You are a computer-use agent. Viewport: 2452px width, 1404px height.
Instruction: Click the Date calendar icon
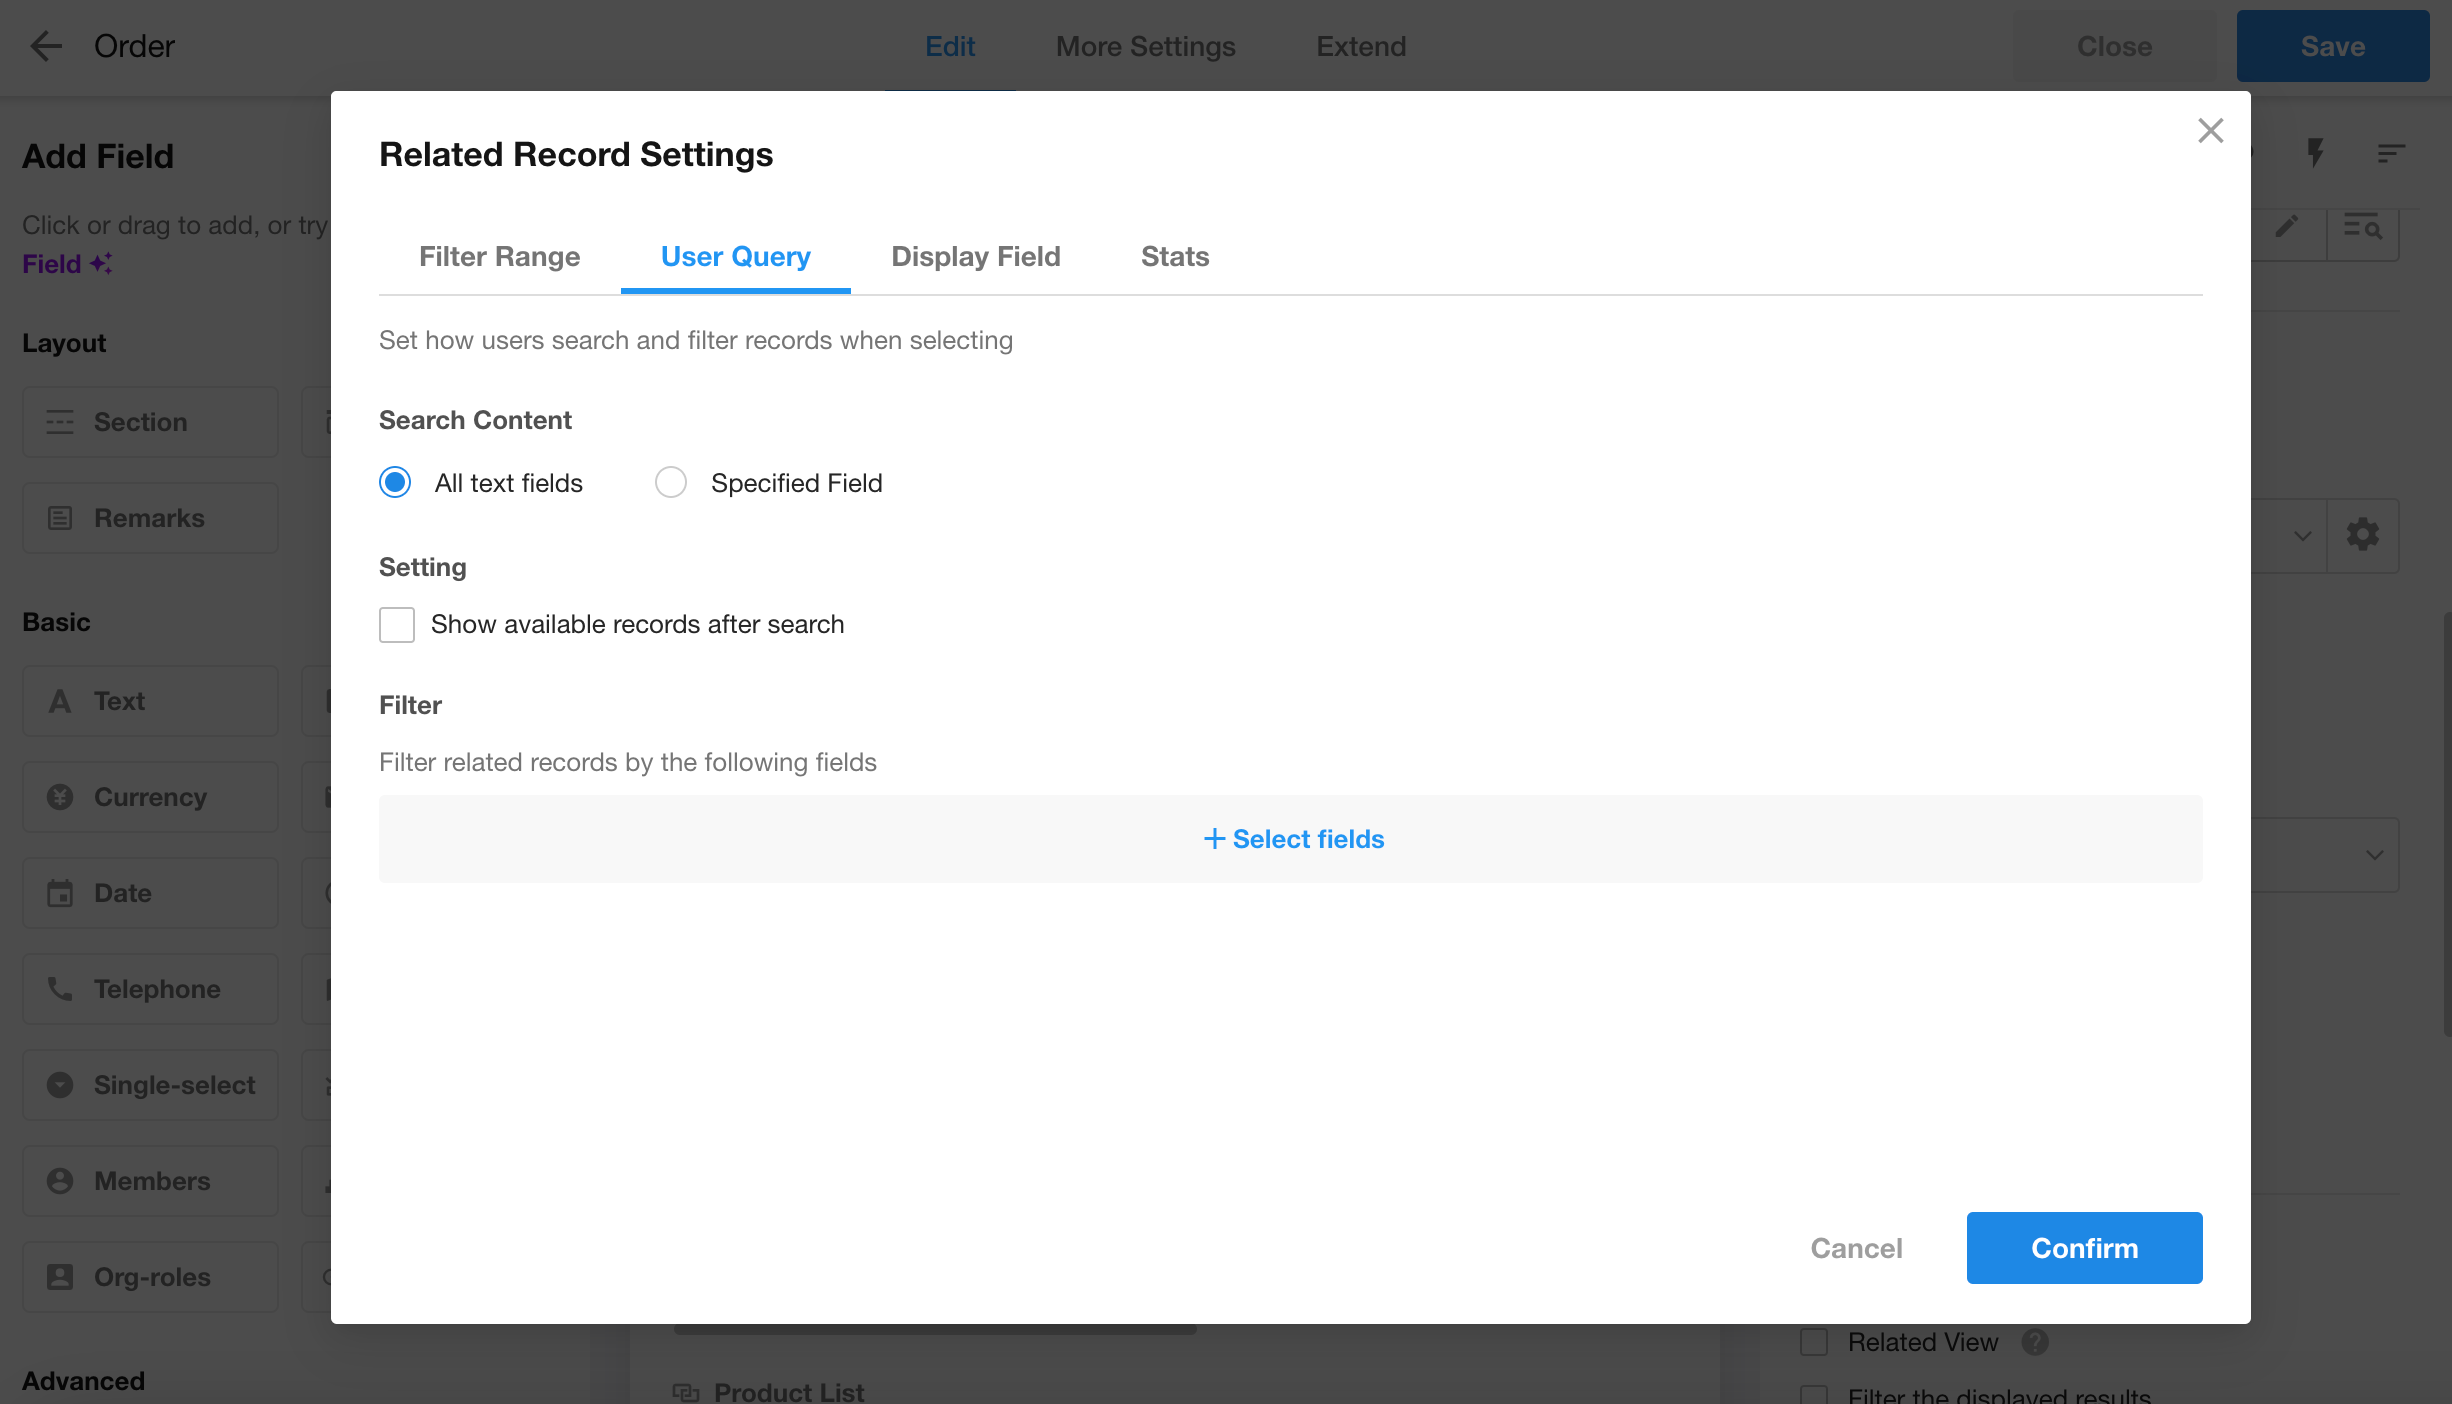tap(60, 893)
